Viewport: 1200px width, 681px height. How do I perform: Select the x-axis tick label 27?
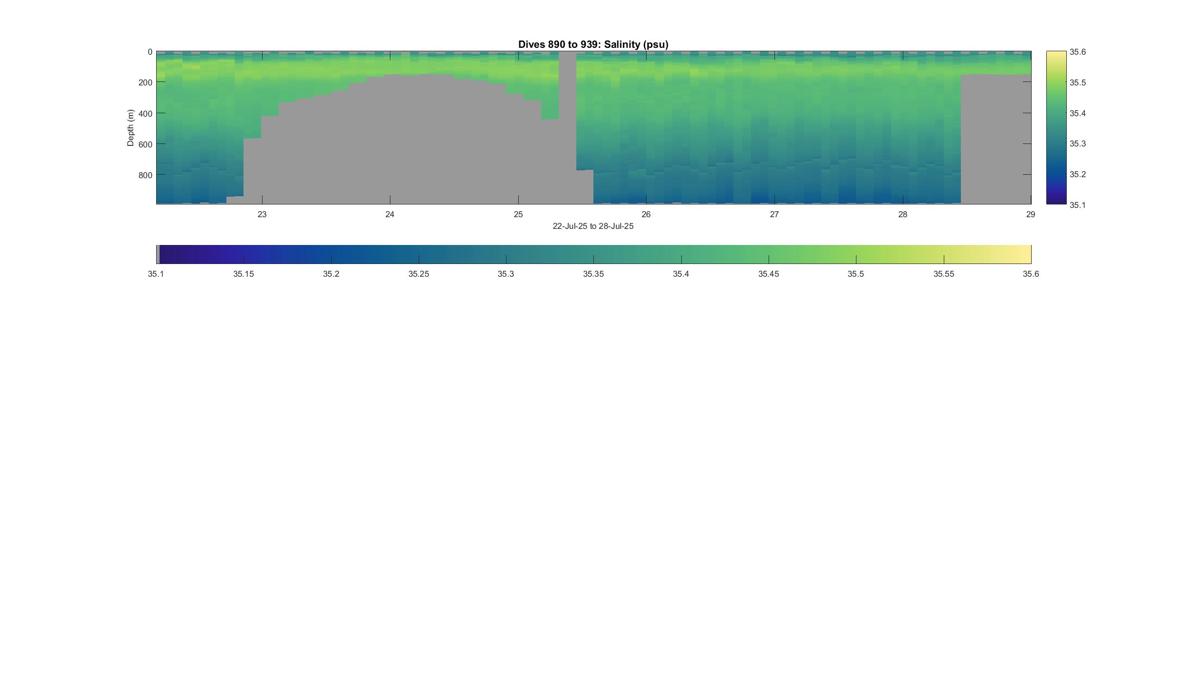click(x=774, y=214)
